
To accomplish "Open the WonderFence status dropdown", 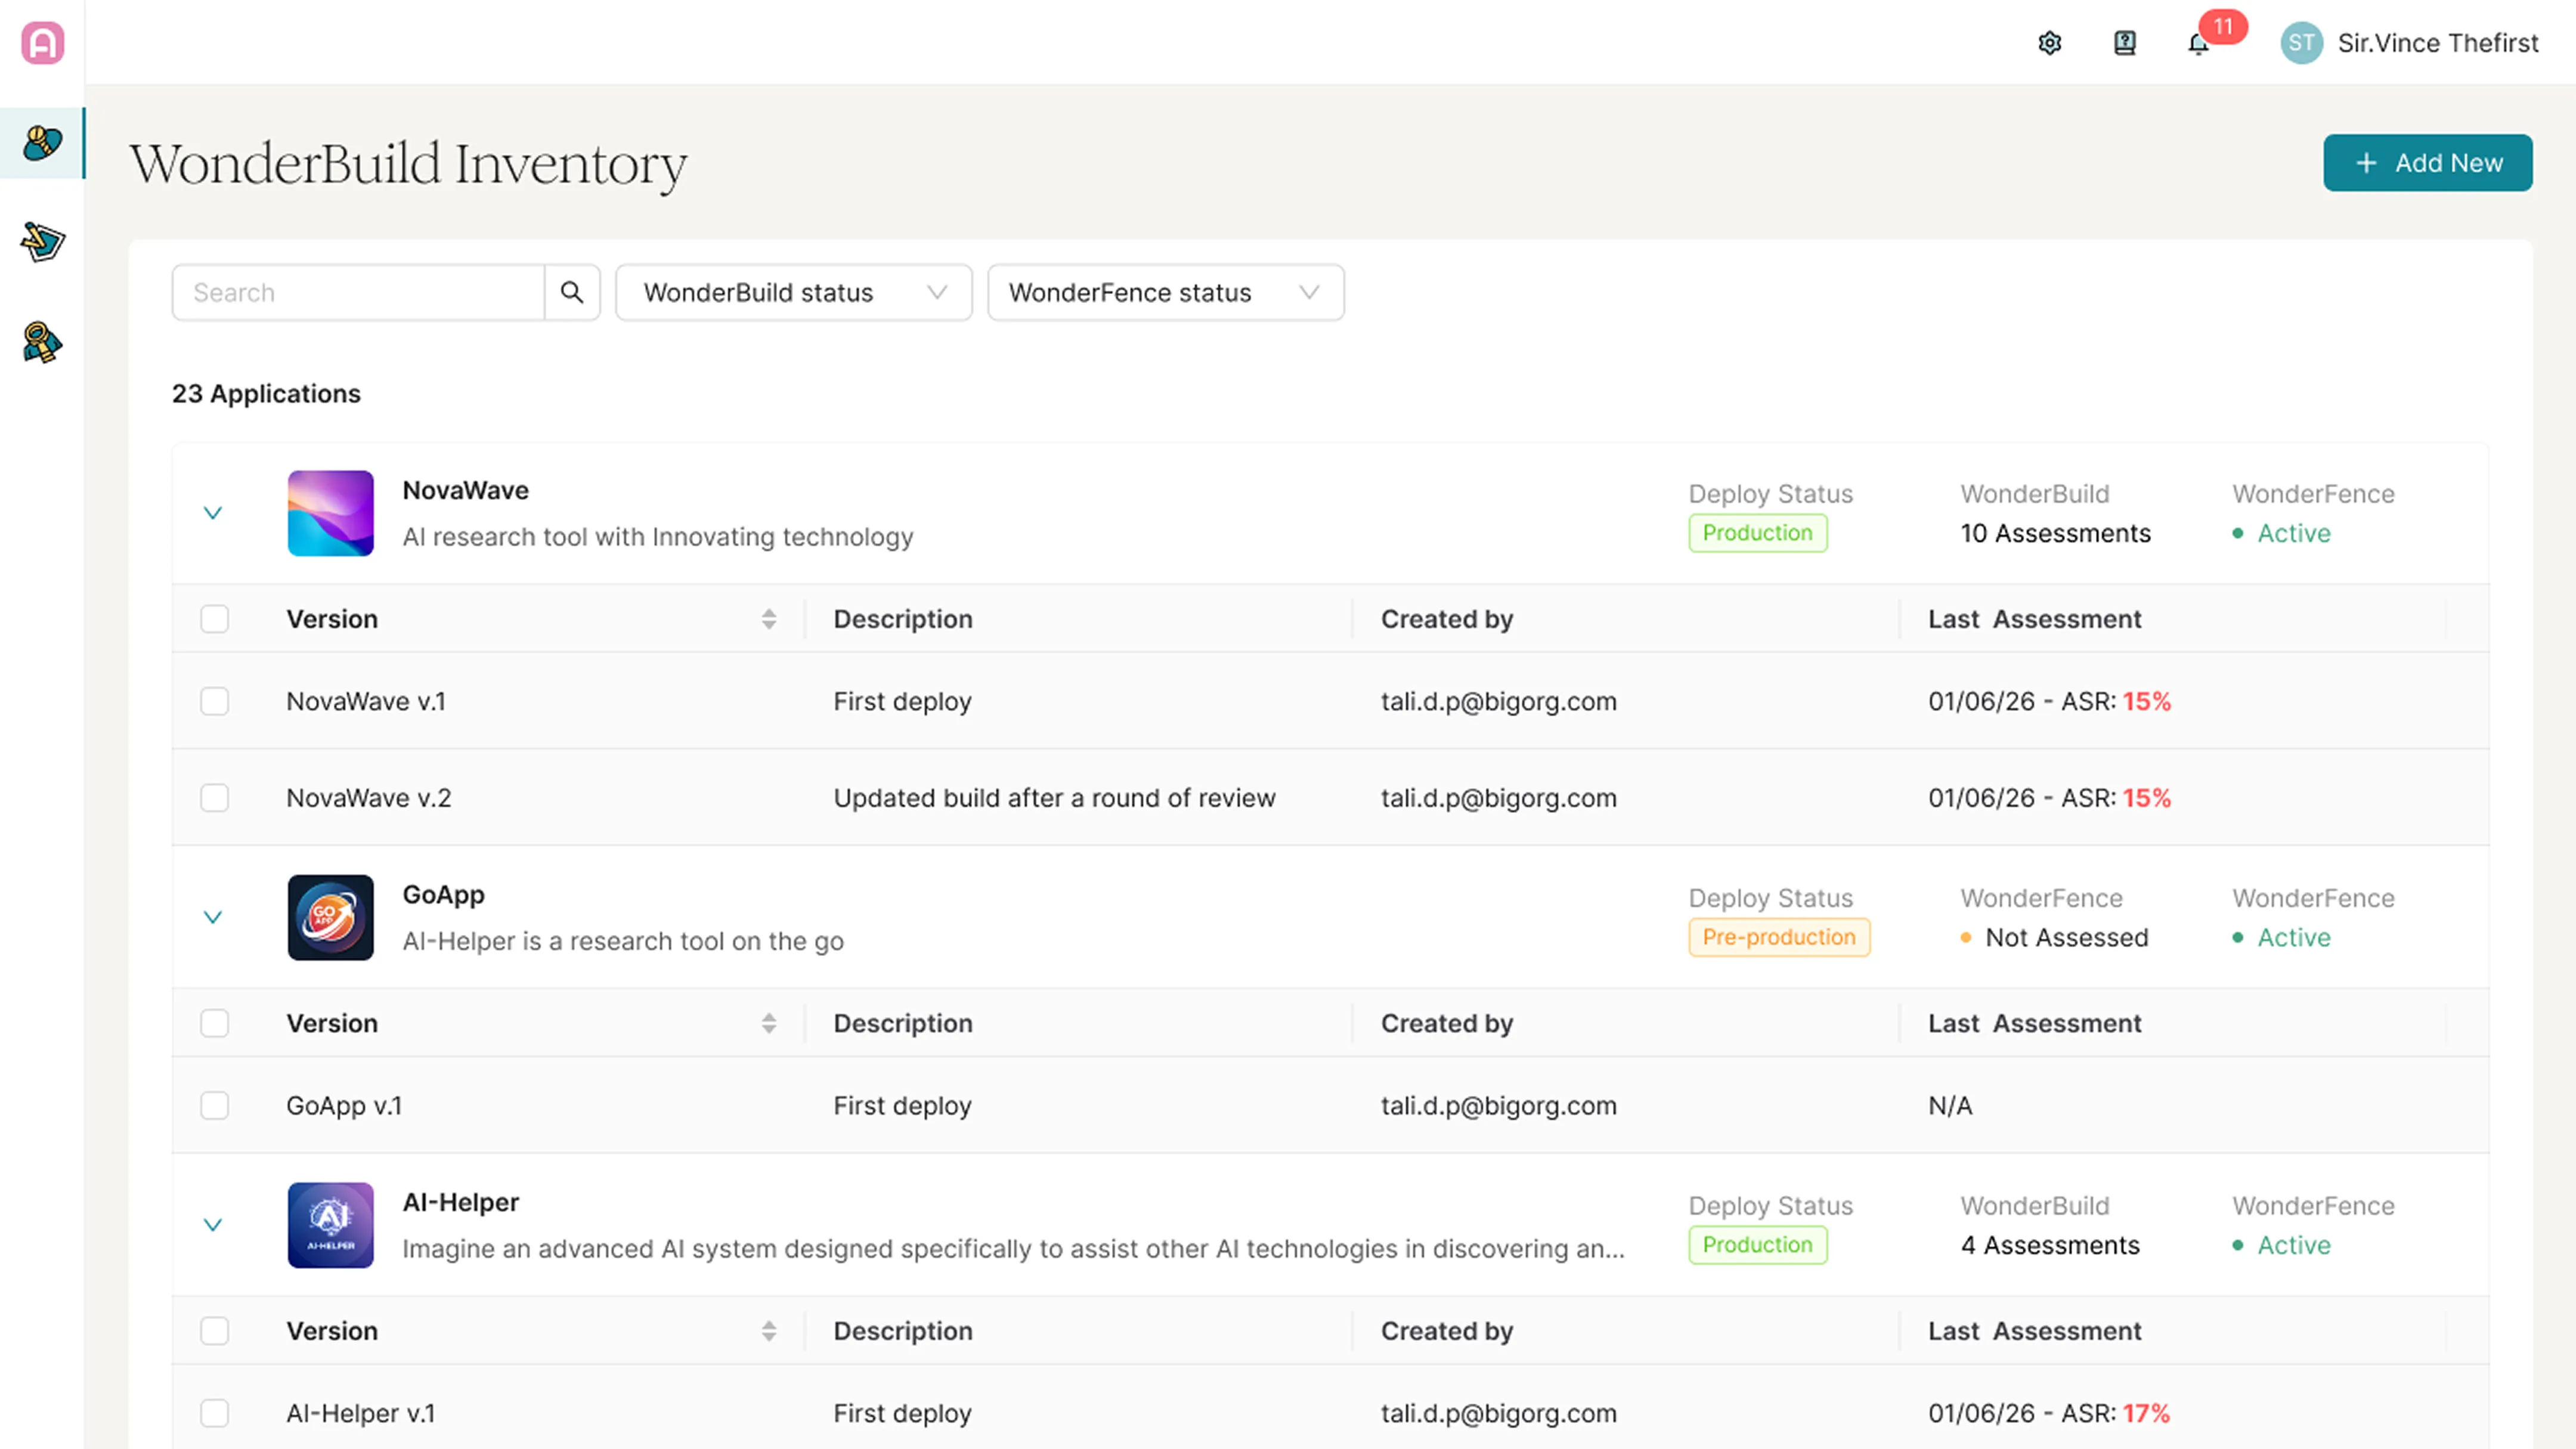I will click(1166, 292).
